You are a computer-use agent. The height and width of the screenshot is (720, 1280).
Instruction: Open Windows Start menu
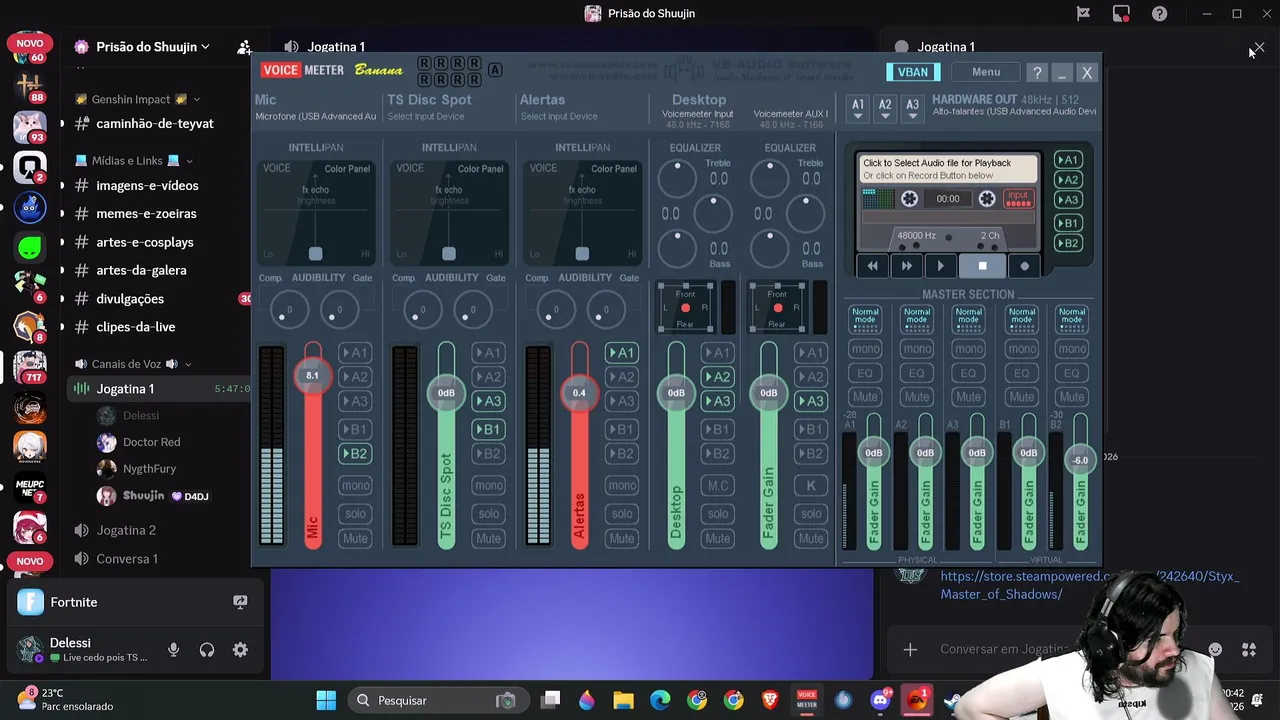(x=326, y=700)
